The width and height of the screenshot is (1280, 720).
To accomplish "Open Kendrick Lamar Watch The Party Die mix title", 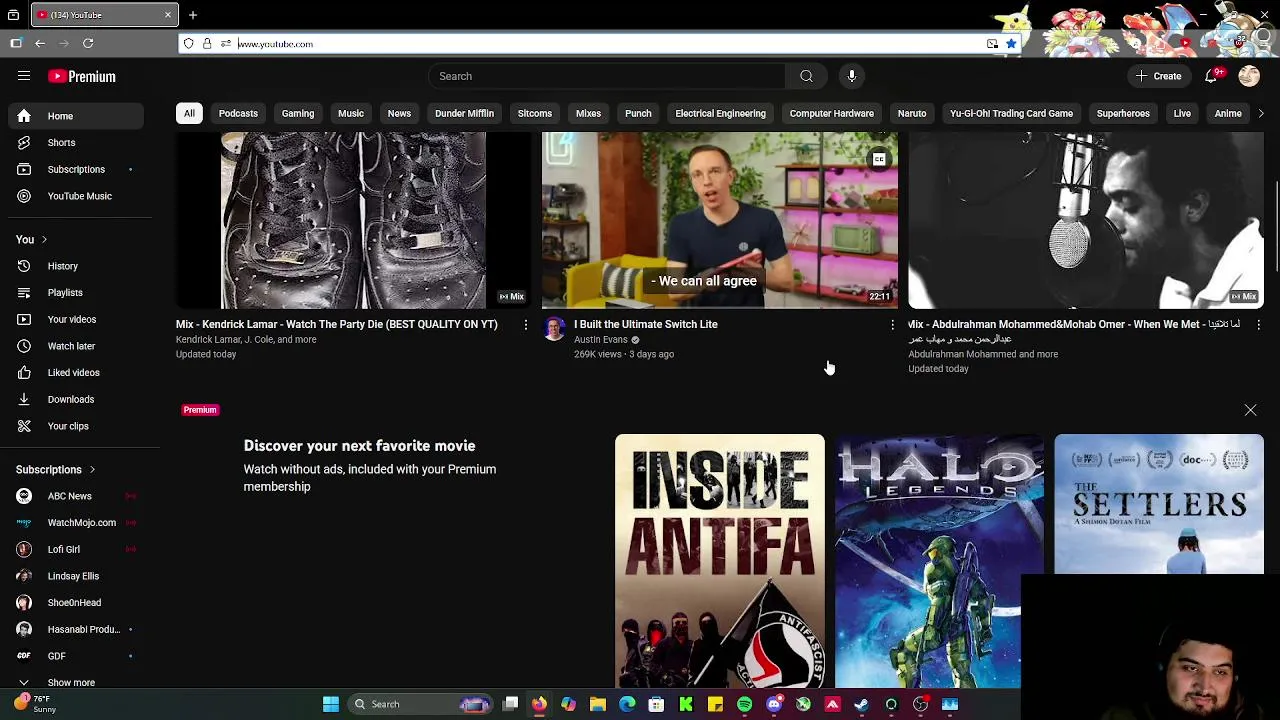I will pos(337,324).
